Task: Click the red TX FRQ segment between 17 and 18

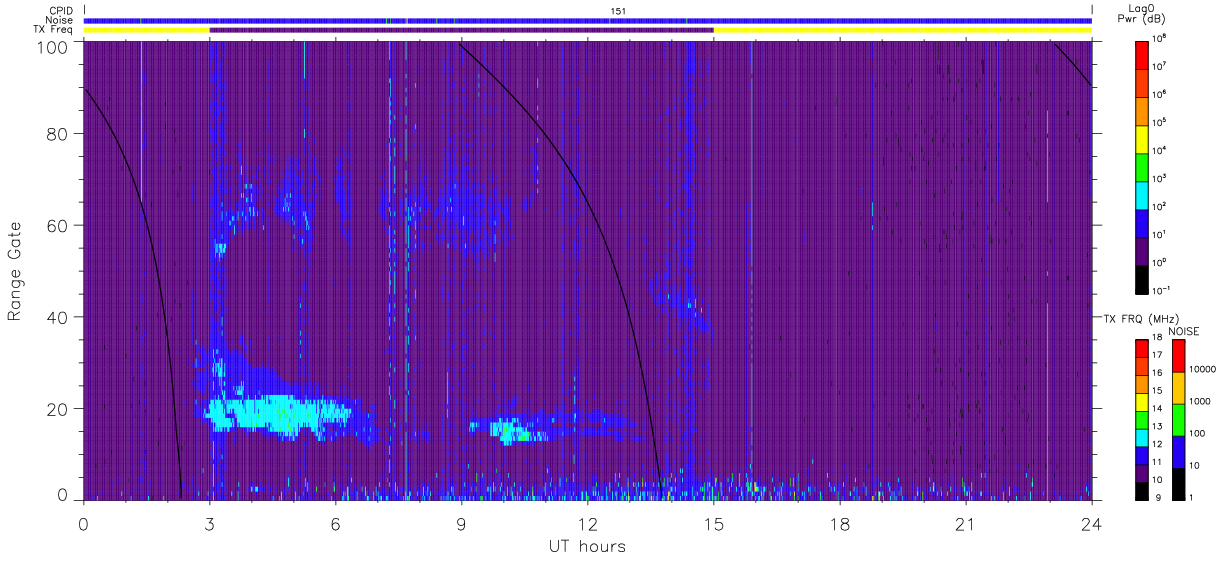Action: tap(1141, 349)
